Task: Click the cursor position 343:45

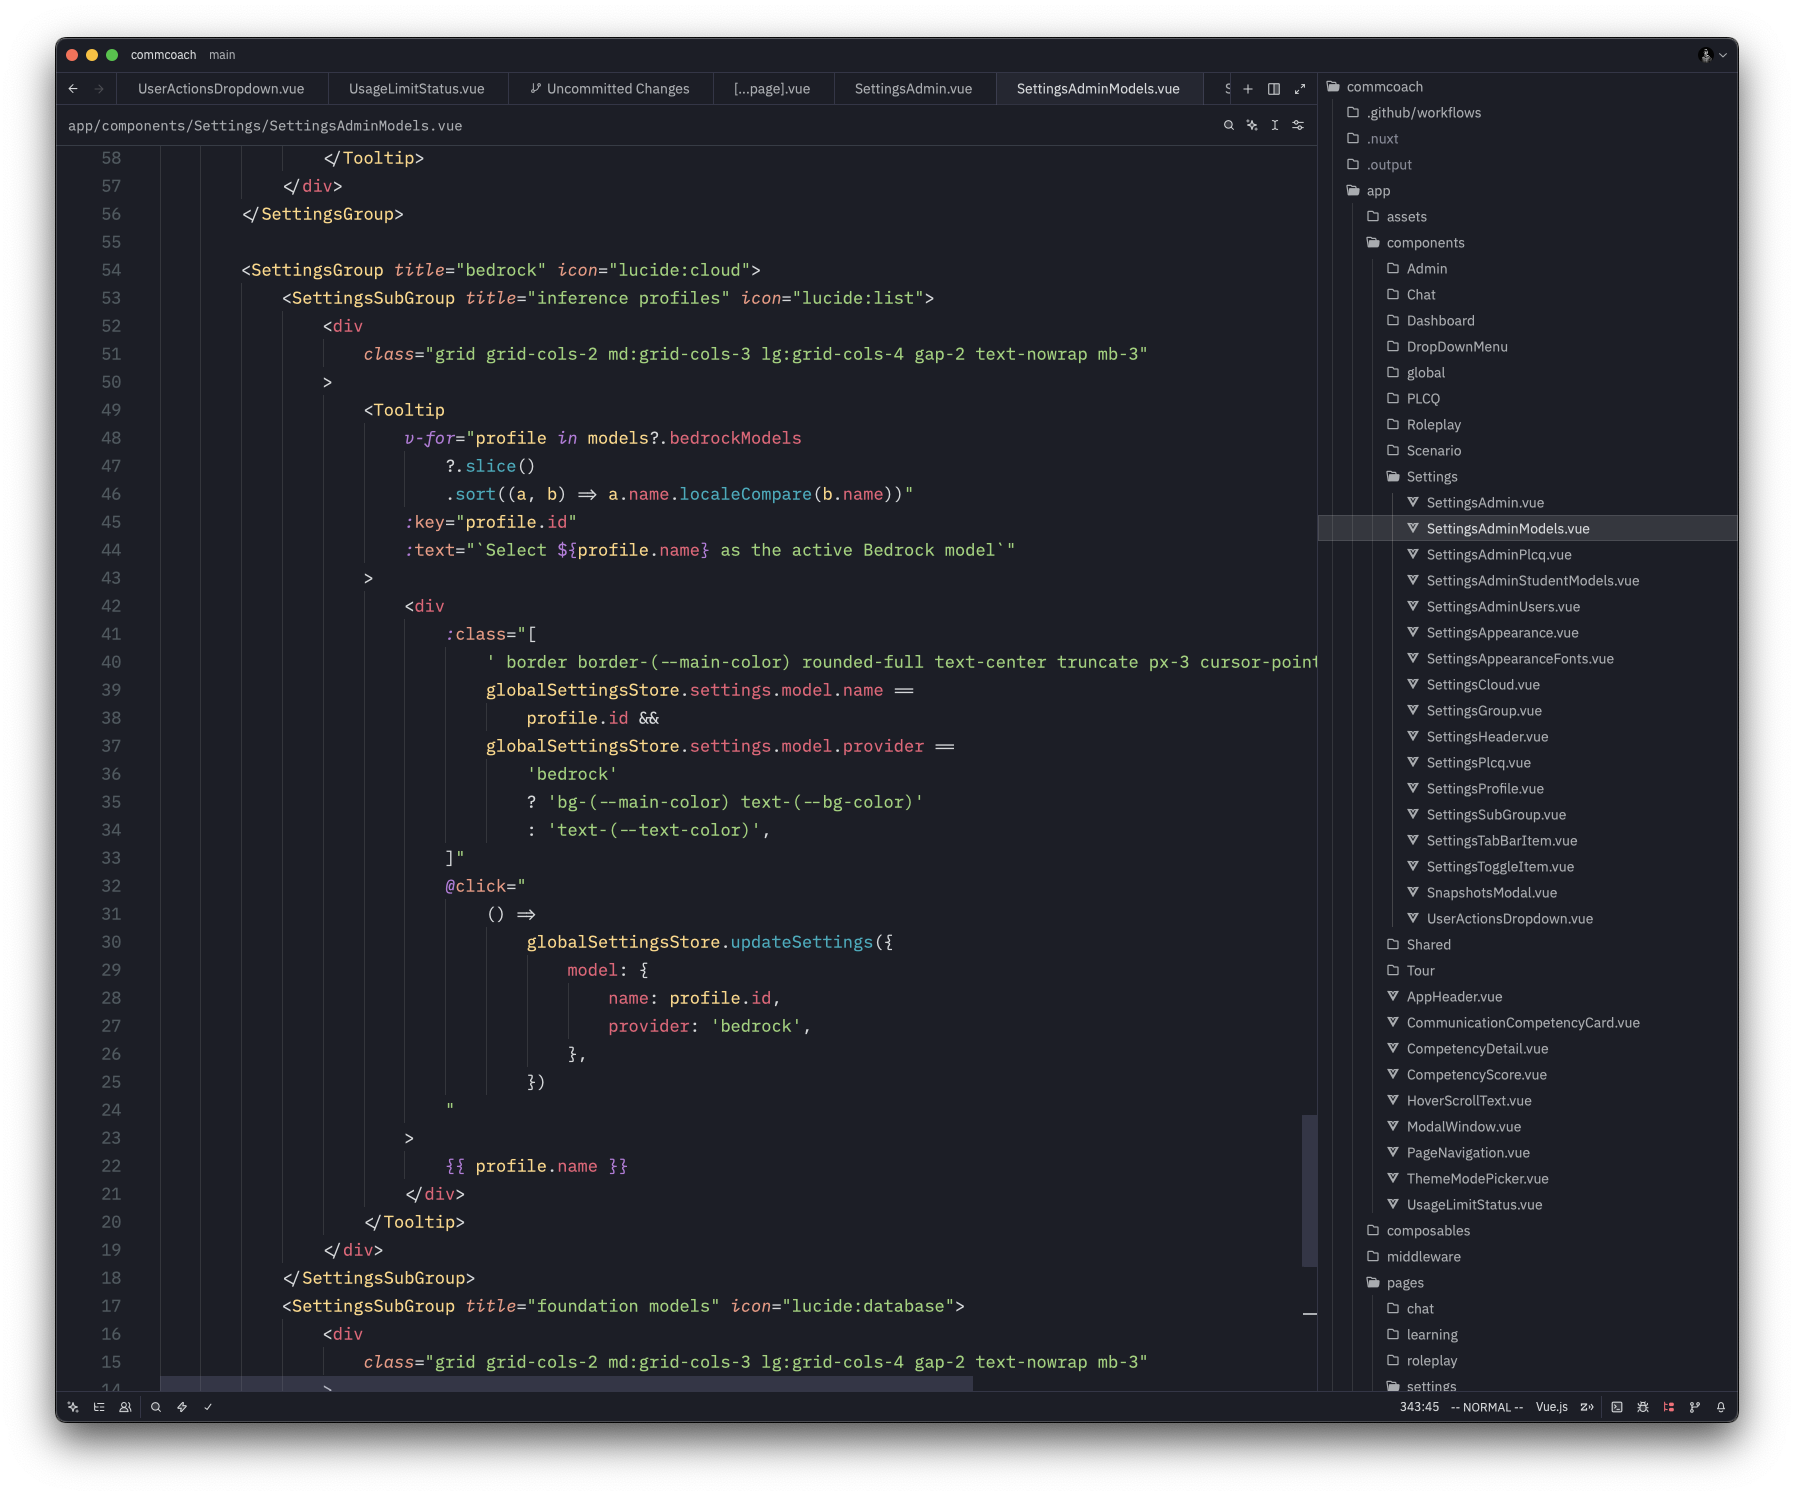Action: [1419, 1407]
